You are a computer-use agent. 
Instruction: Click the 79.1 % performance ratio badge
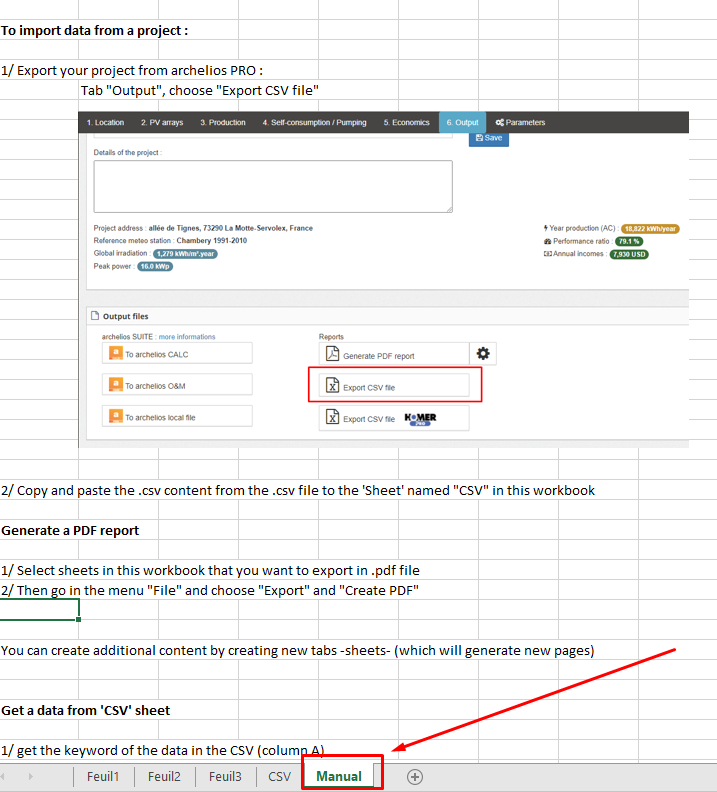(629, 241)
